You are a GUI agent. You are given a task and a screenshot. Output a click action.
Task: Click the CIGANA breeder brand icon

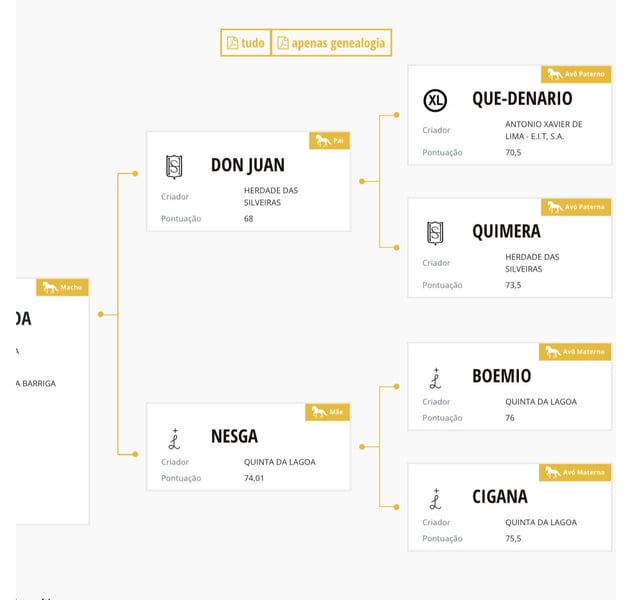435,497
